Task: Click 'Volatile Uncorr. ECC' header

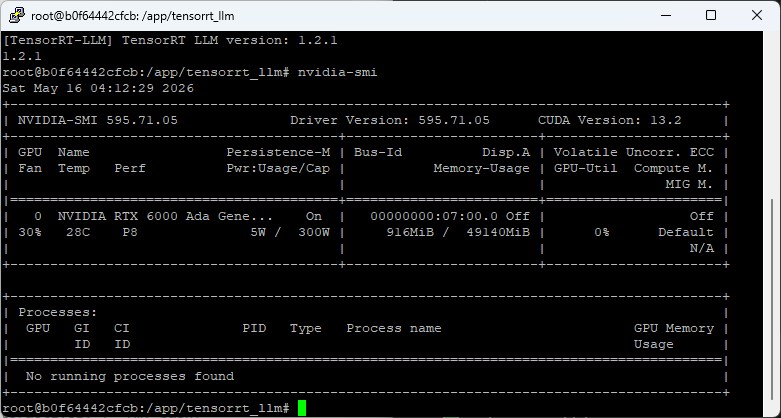Action: pyautogui.click(x=634, y=152)
